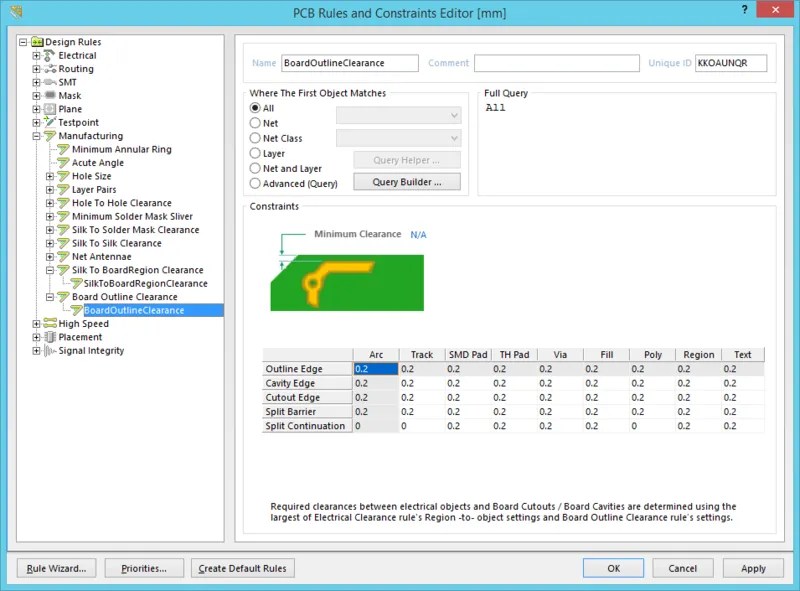Click the SMT rule category icon
Screen dimensions: 800x591
tap(49, 82)
